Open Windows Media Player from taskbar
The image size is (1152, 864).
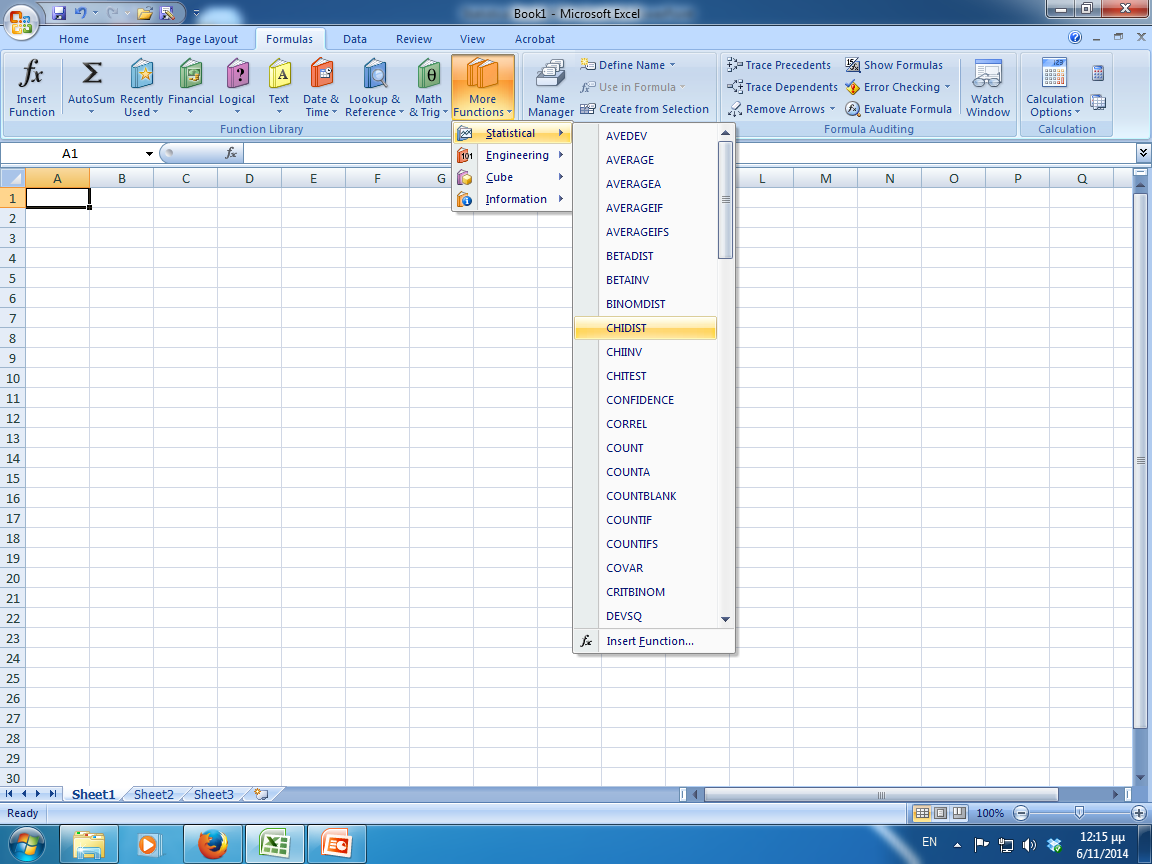point(150,845)
